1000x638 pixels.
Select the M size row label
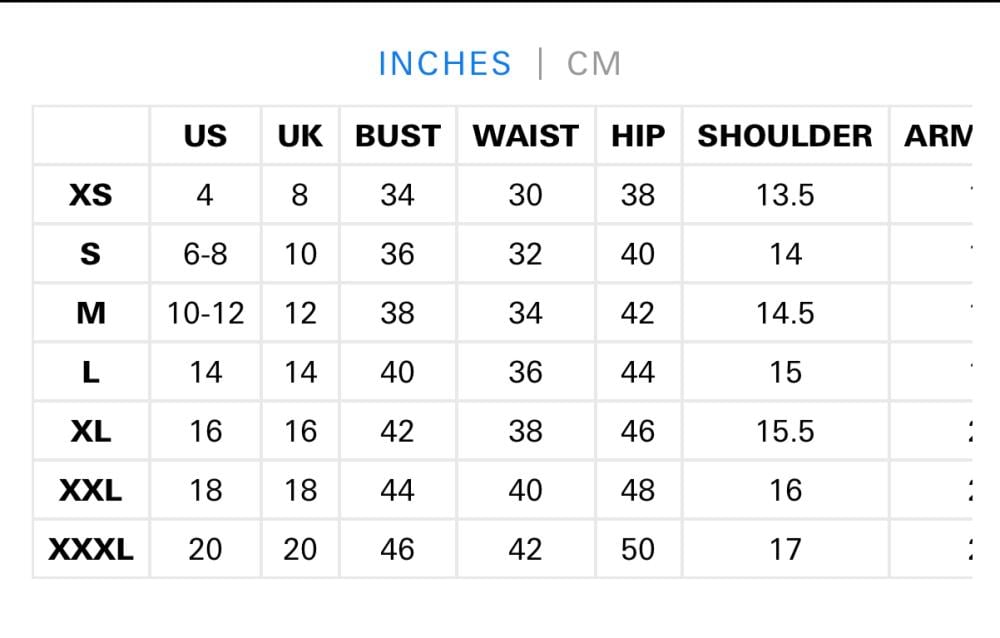tap(91, 313)
